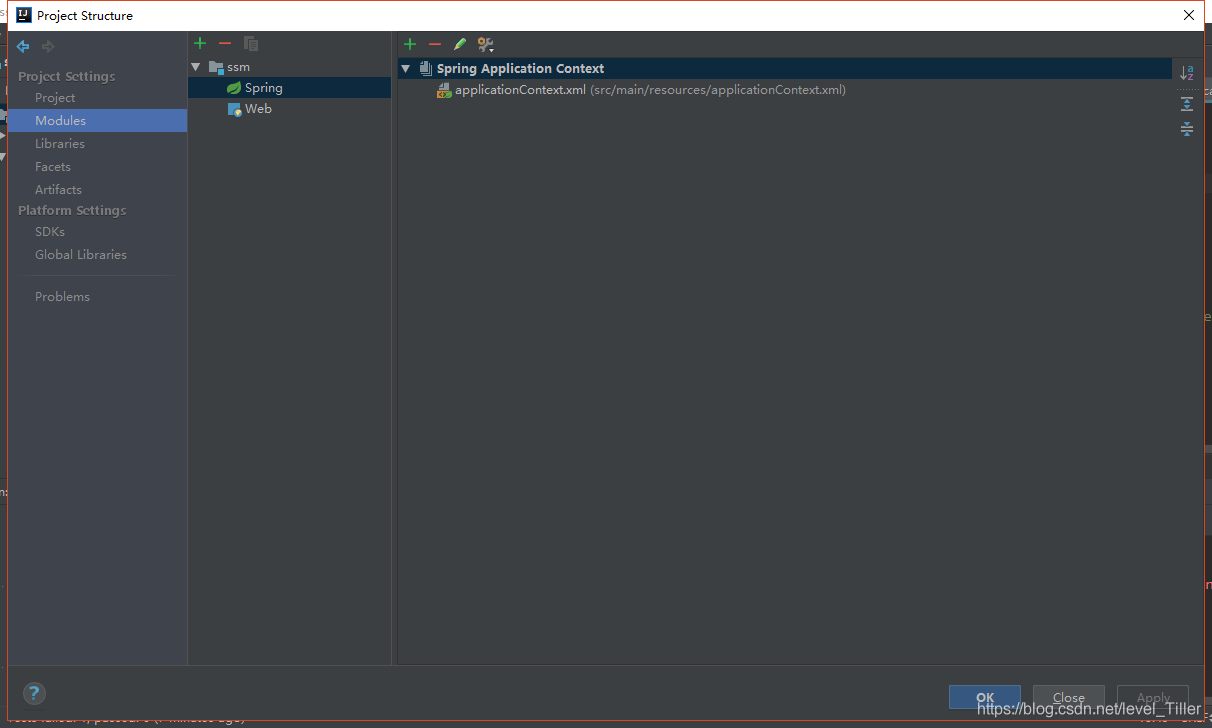This screenshot has height=728, width=1212.
Task: Click the Apply button
Action: [x=1153, y=698]
